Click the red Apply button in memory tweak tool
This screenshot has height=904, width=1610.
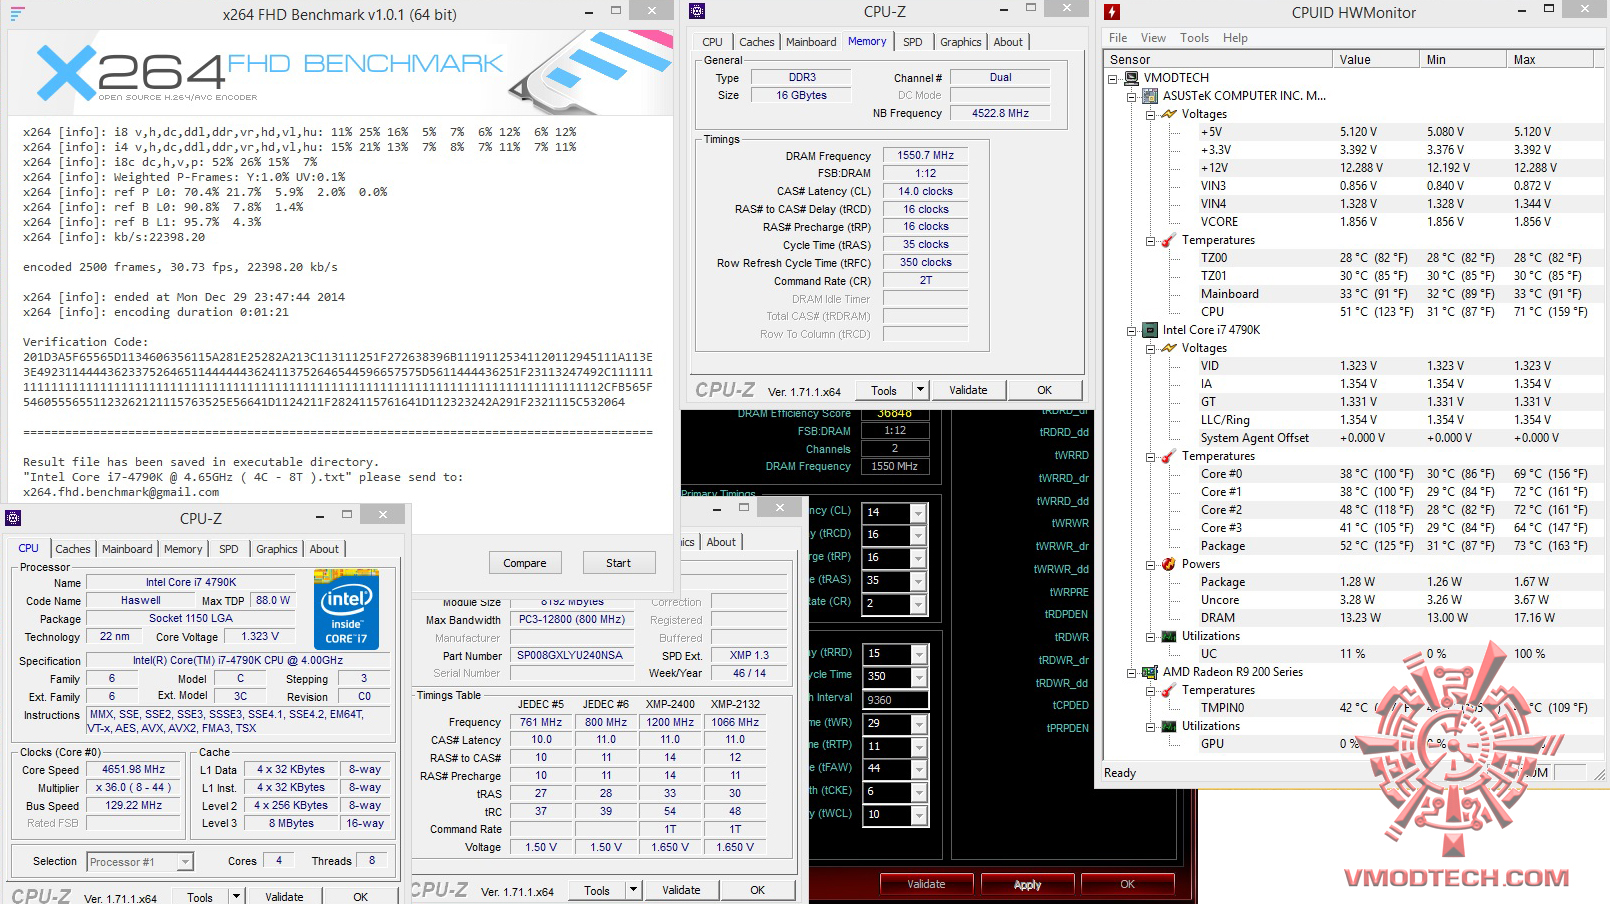click(x=1027, y=884)
